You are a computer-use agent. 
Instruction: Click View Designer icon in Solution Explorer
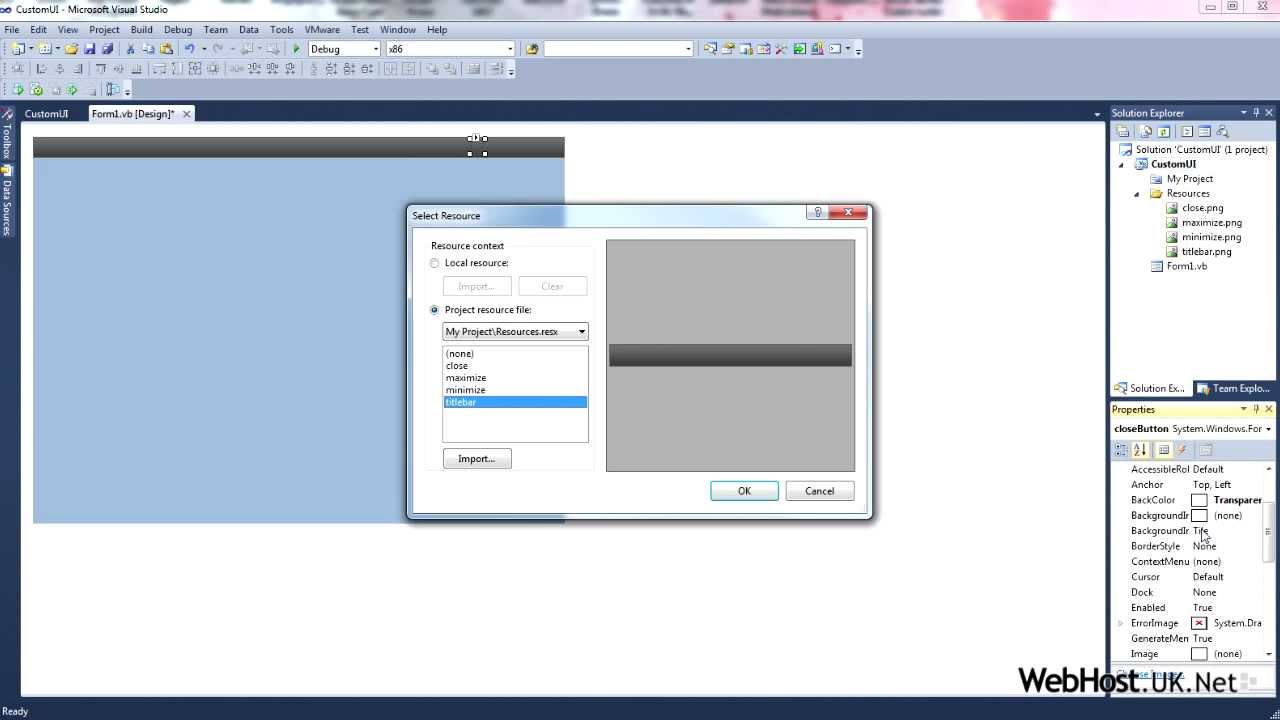coord(1204,131)
